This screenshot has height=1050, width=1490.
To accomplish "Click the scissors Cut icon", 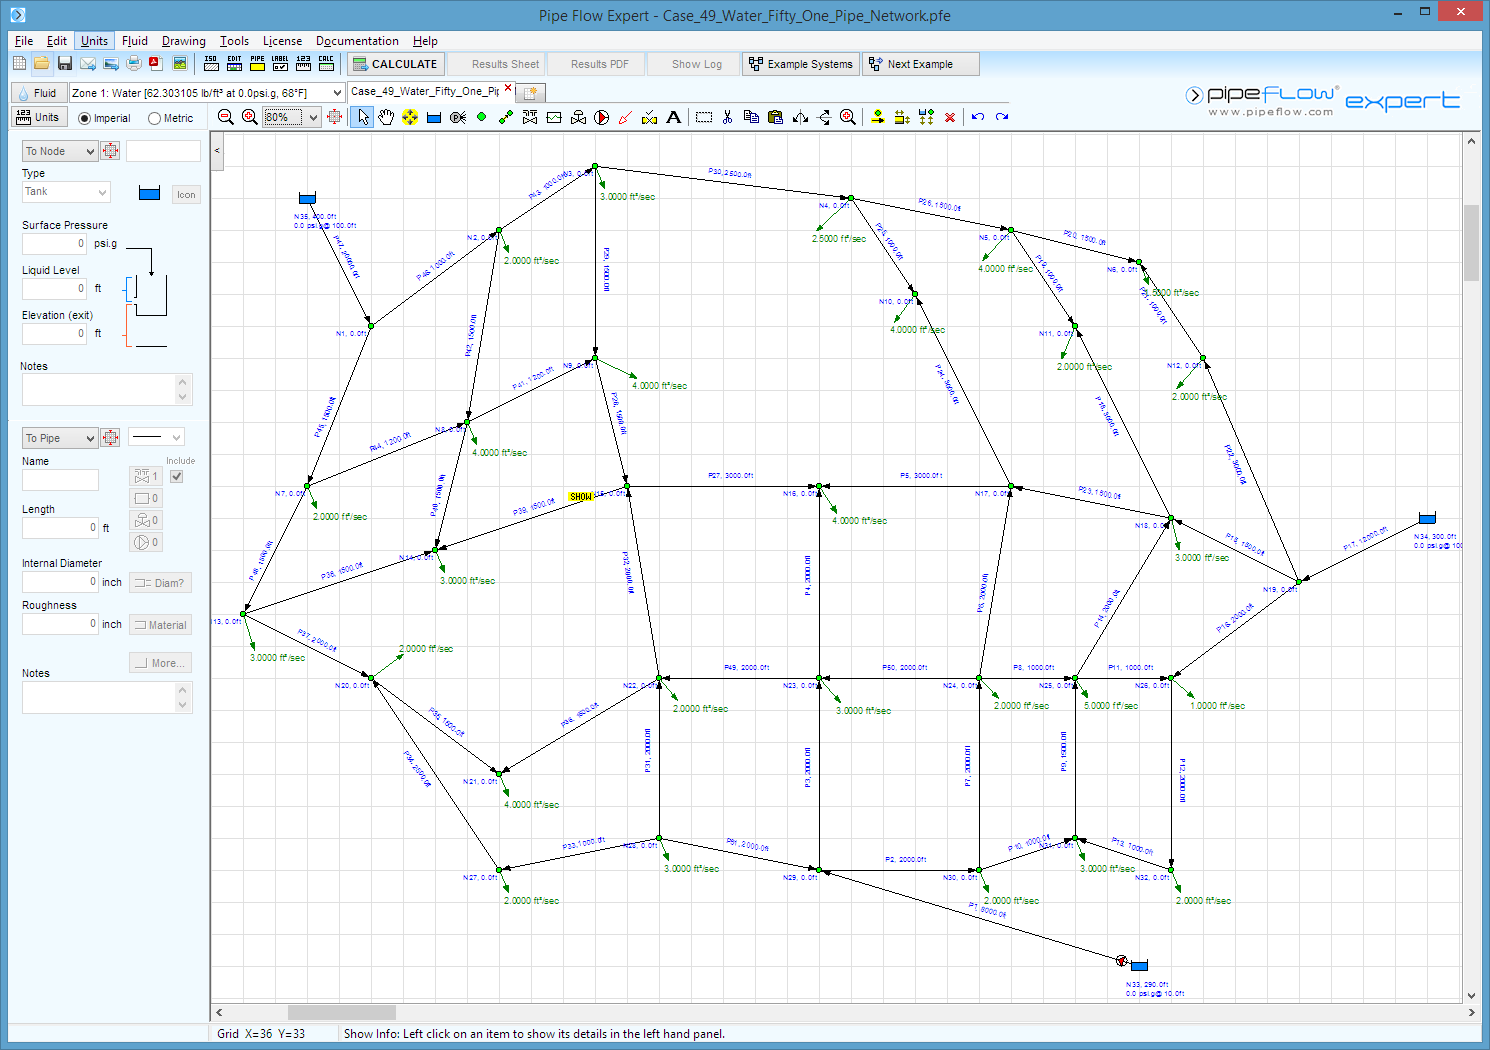I will point(727,117).
